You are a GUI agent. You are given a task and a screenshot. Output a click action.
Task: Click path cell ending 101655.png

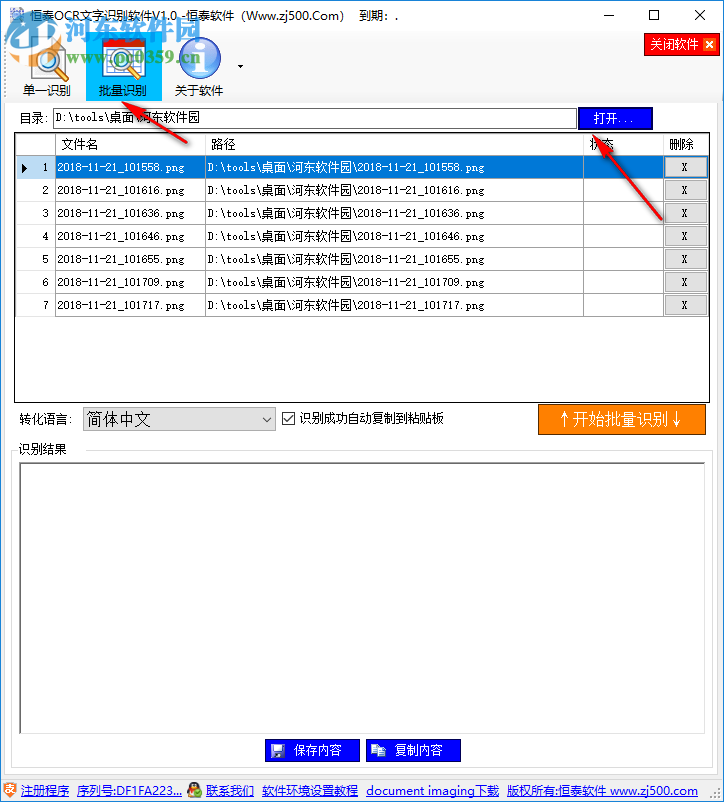[x=394, y=259]
